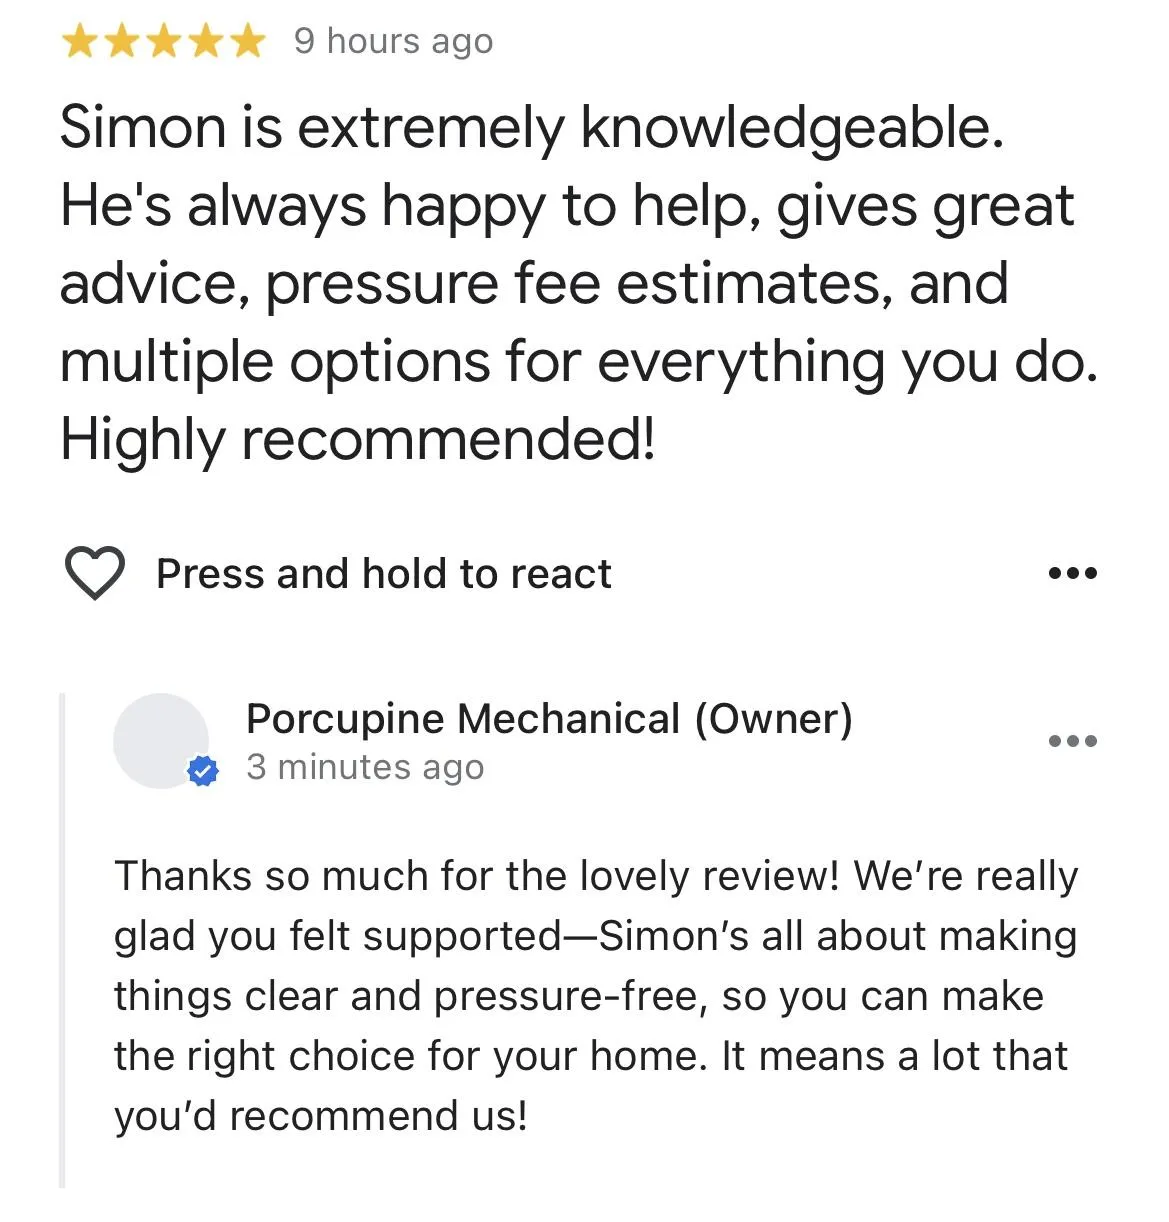Click the 'Highly recommended!' line
Image resolution: width=1169 pixels, height=1222 pixels.
click(x=358, y=439)
